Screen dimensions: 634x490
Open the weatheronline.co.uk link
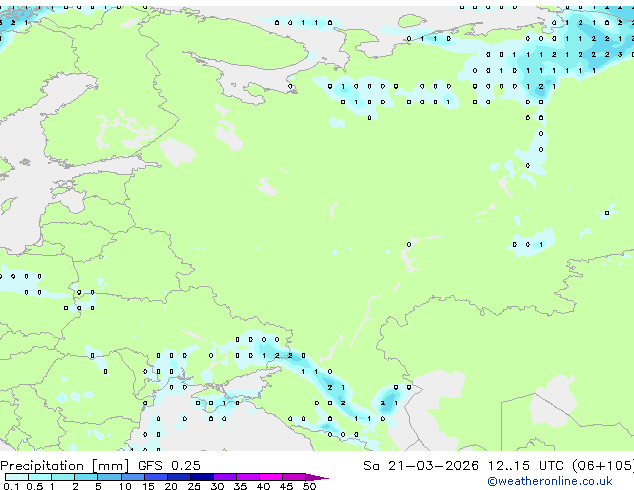click(550, 481)
